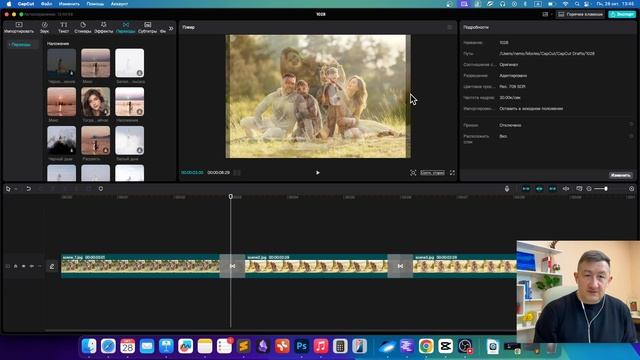Enter fullscreen preview mode

coord(452,173)
